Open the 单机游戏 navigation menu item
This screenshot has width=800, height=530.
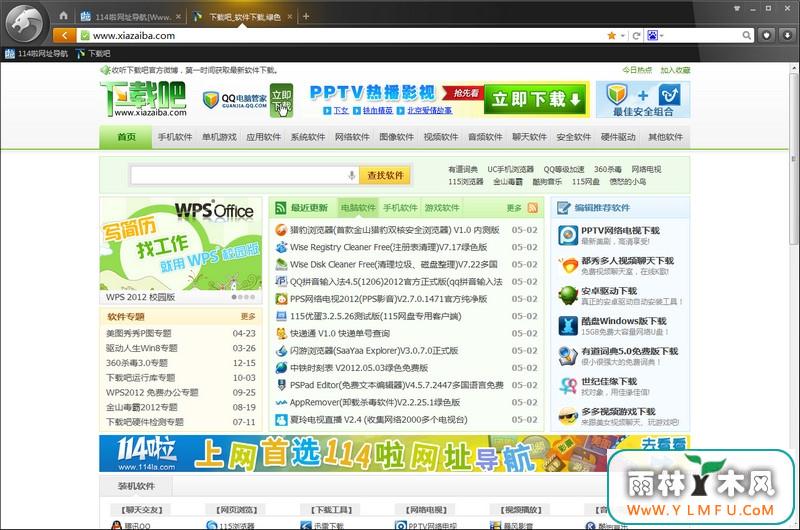(219, 137)
